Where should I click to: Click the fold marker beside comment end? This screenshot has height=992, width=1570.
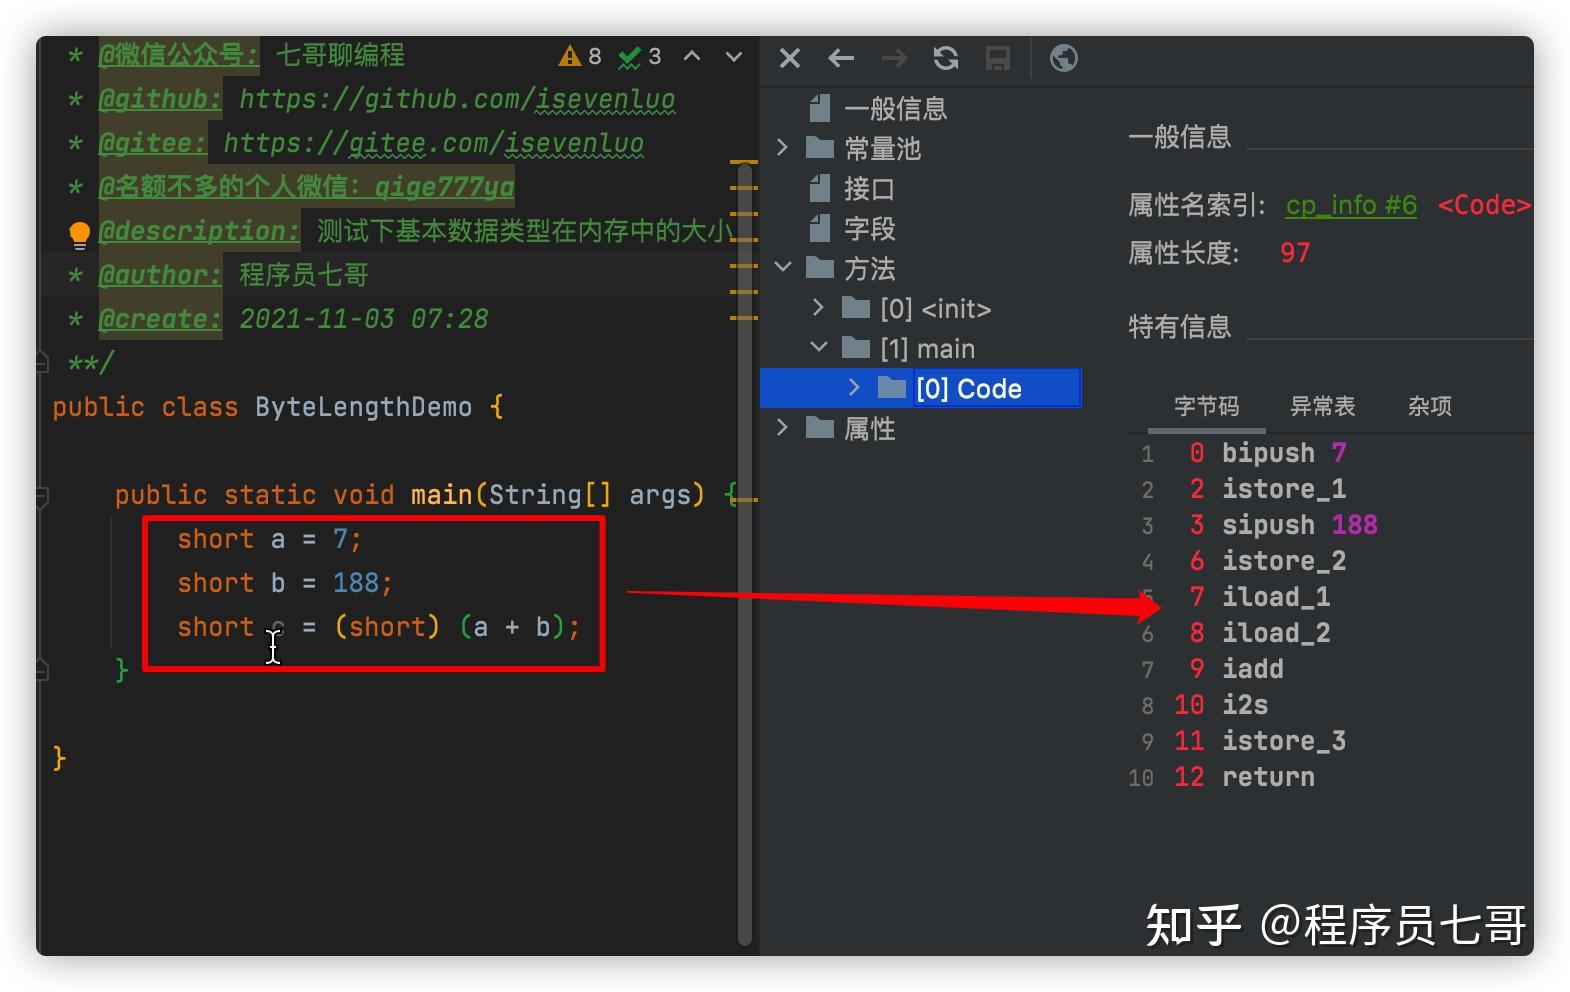[42, 362]
